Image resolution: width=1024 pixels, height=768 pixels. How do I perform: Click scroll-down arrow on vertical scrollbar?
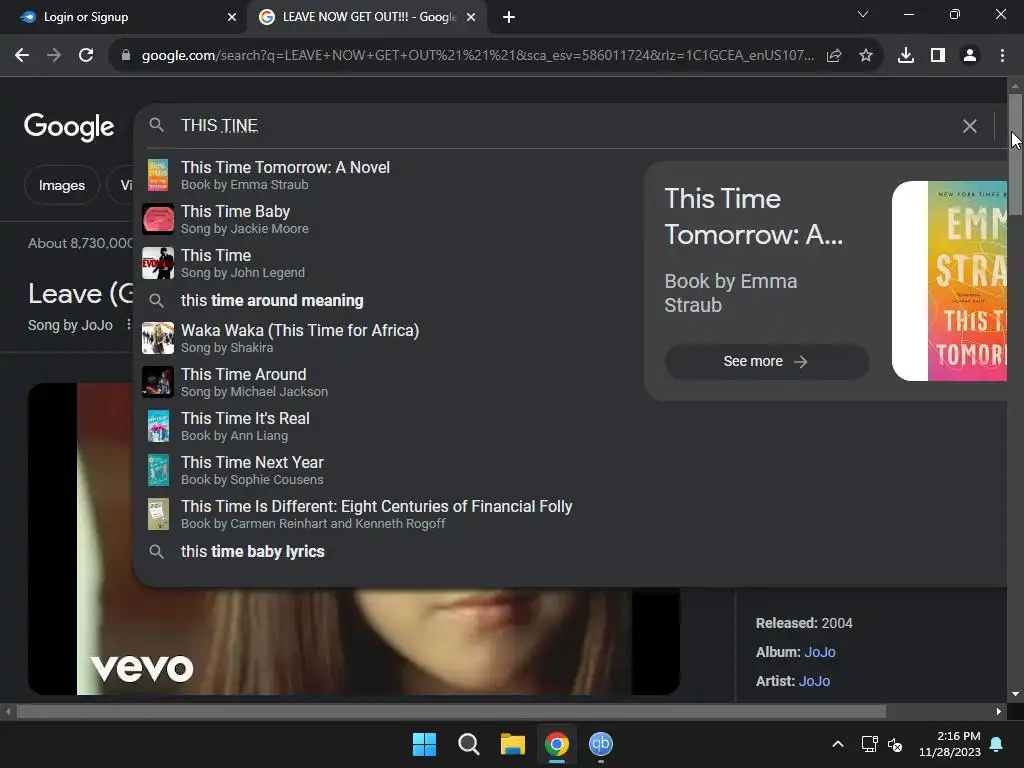coord(1015,694)
